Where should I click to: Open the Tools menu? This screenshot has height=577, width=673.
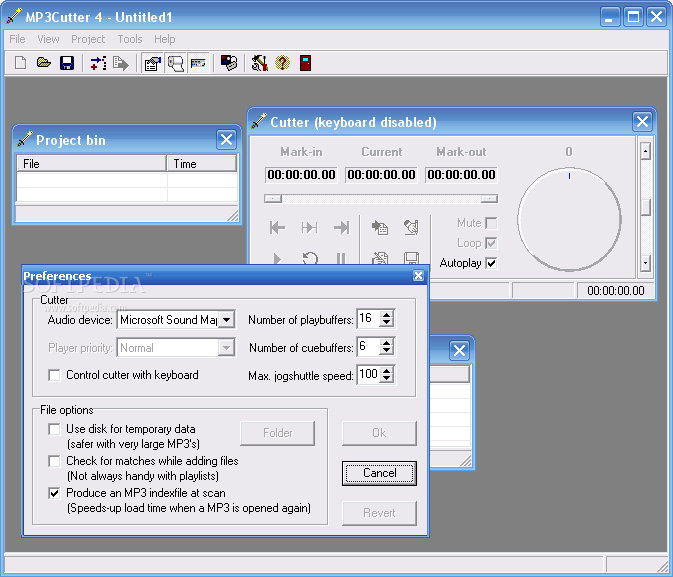[130, 39]
